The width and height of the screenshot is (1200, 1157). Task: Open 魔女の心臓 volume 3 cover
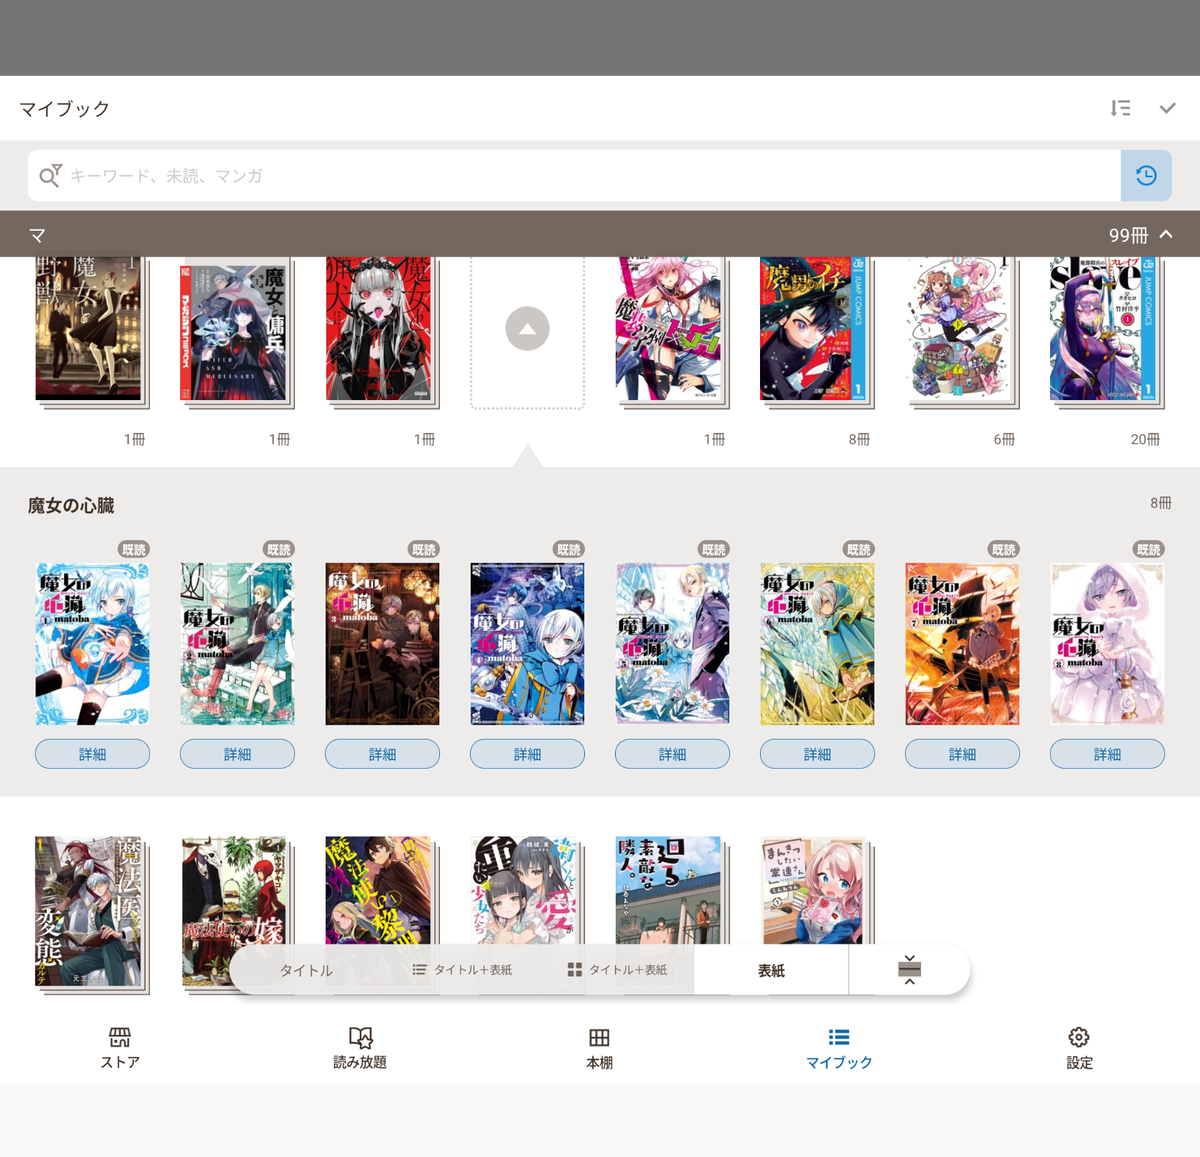click(x=382, y=644)
